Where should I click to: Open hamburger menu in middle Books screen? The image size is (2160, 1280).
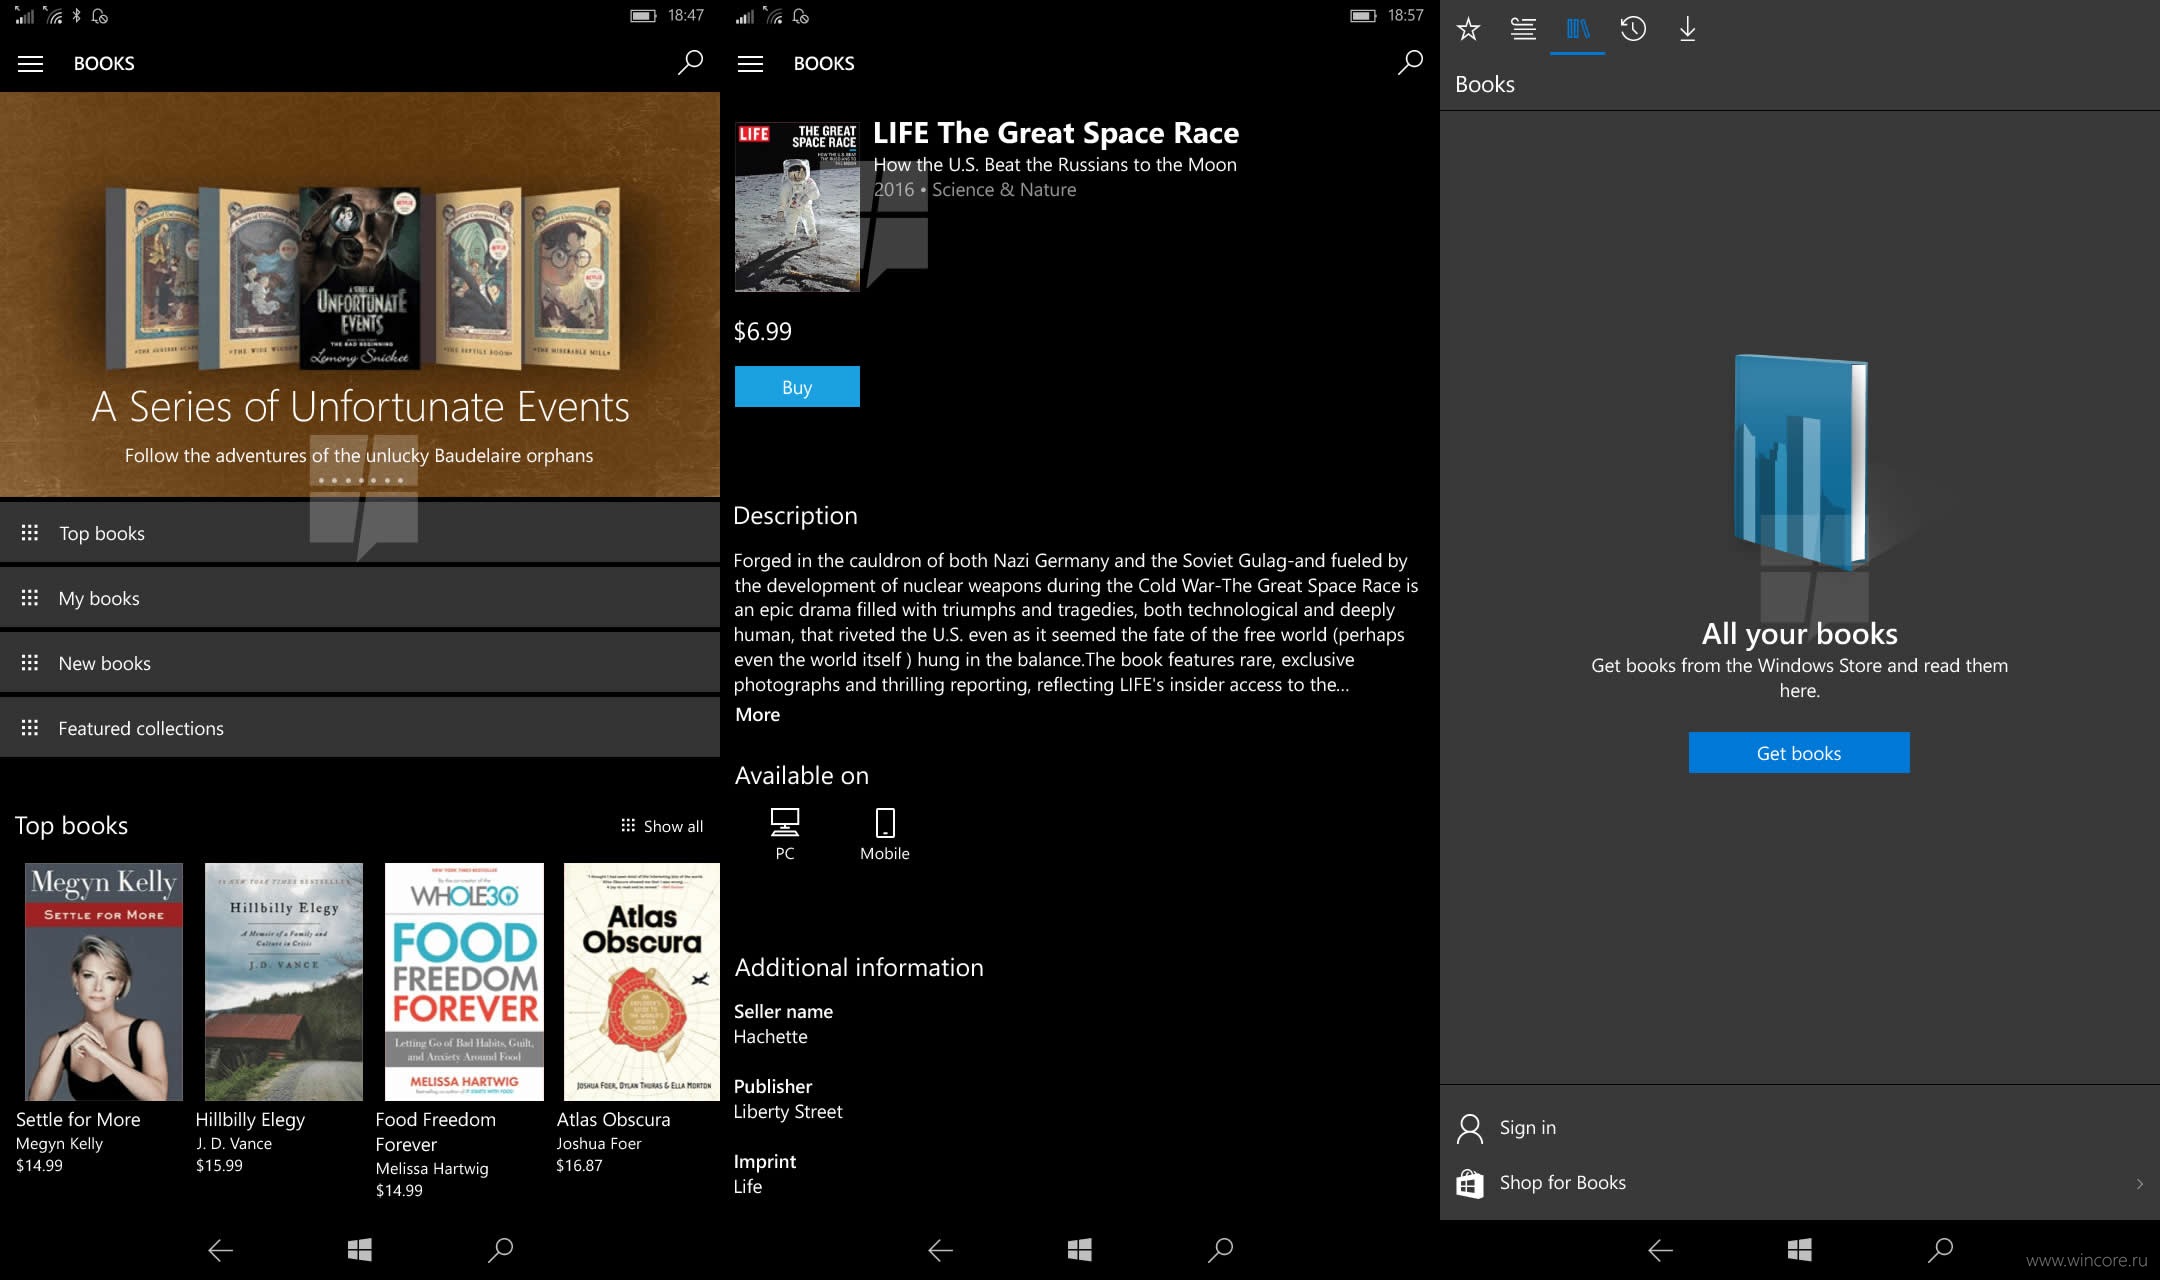[750, 64]
